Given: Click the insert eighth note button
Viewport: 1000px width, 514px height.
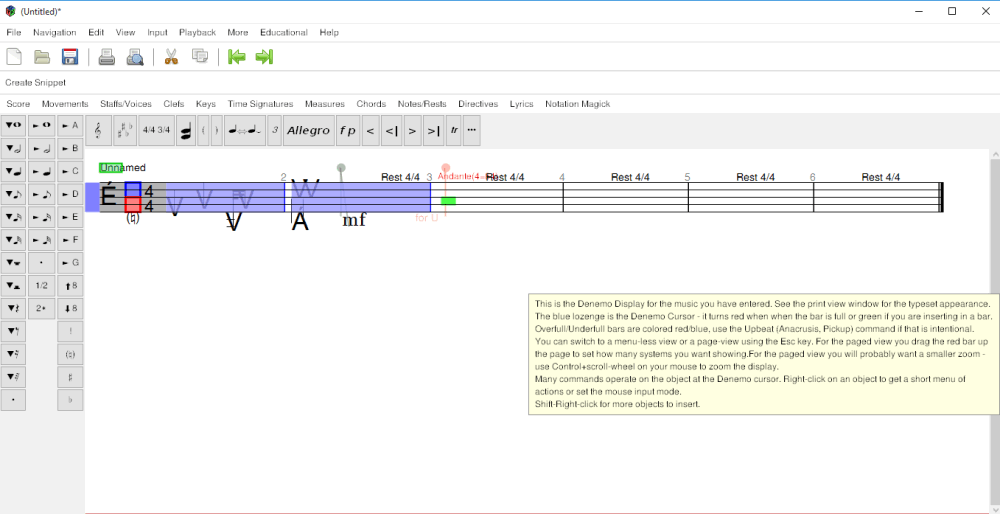Looking at the screenshot, I should (42, 195).
